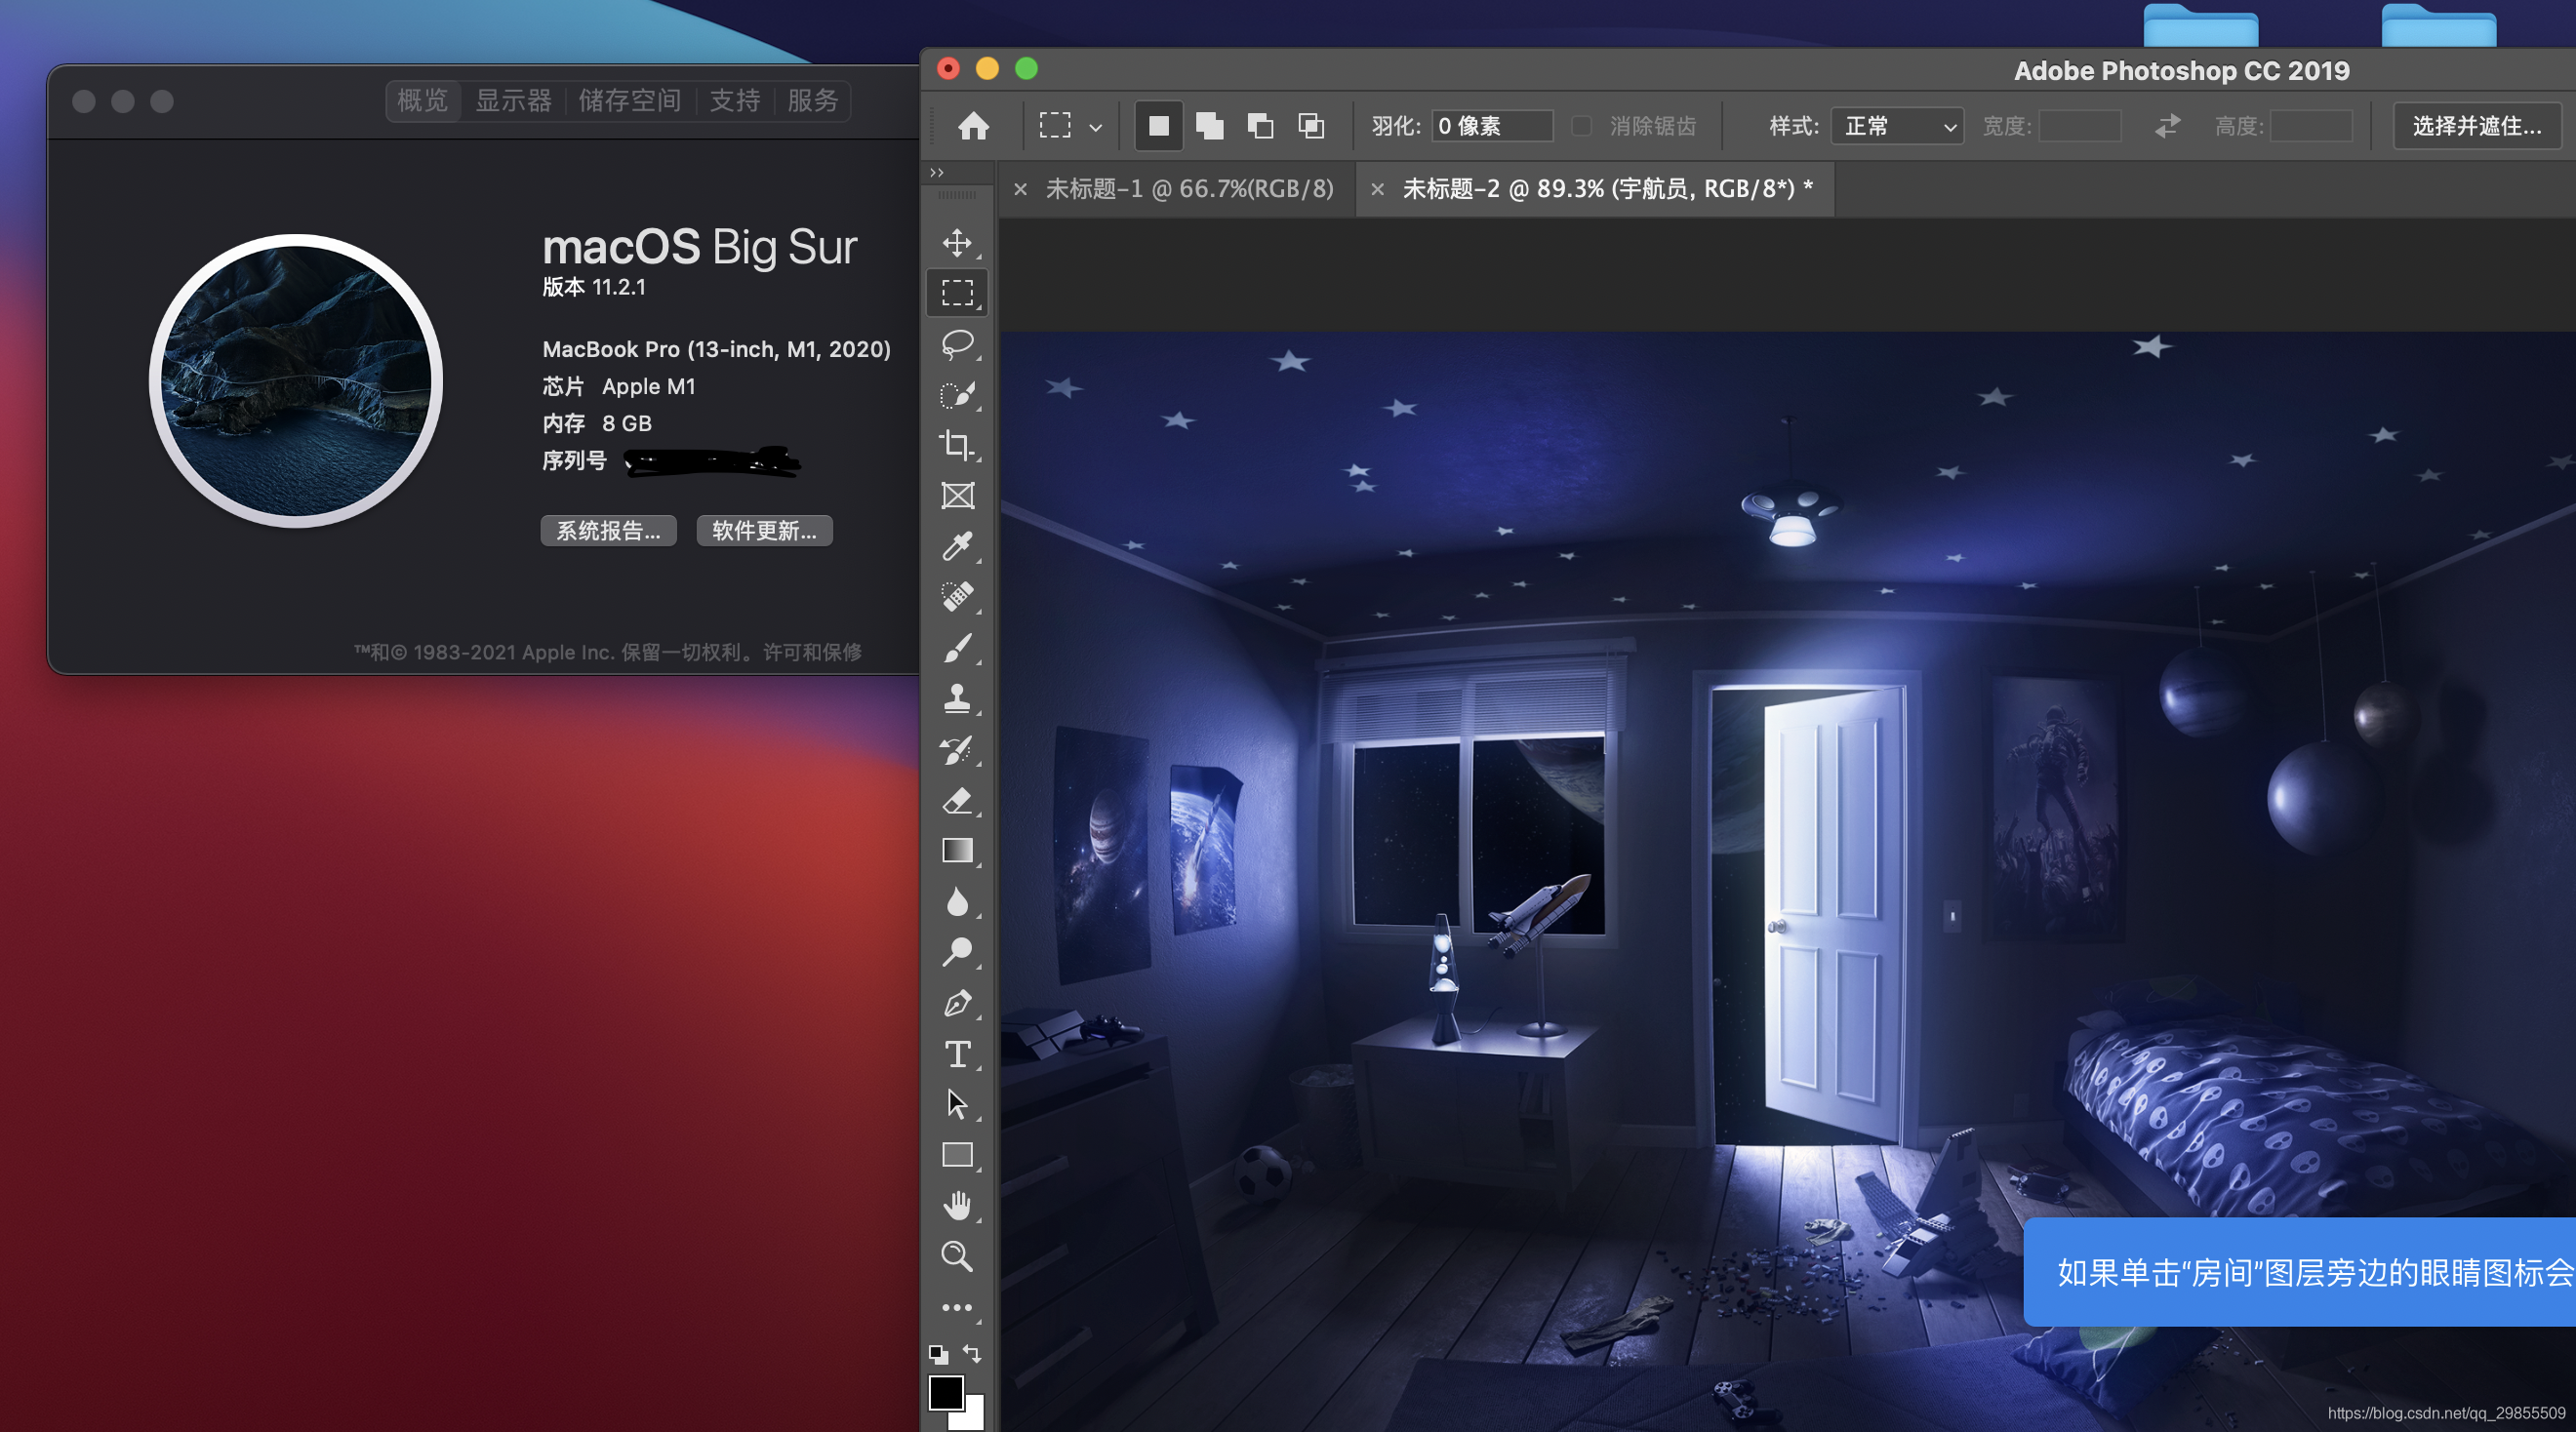Enable Intersect with selection mode

pyautogui.click(x=1311, y=126)
